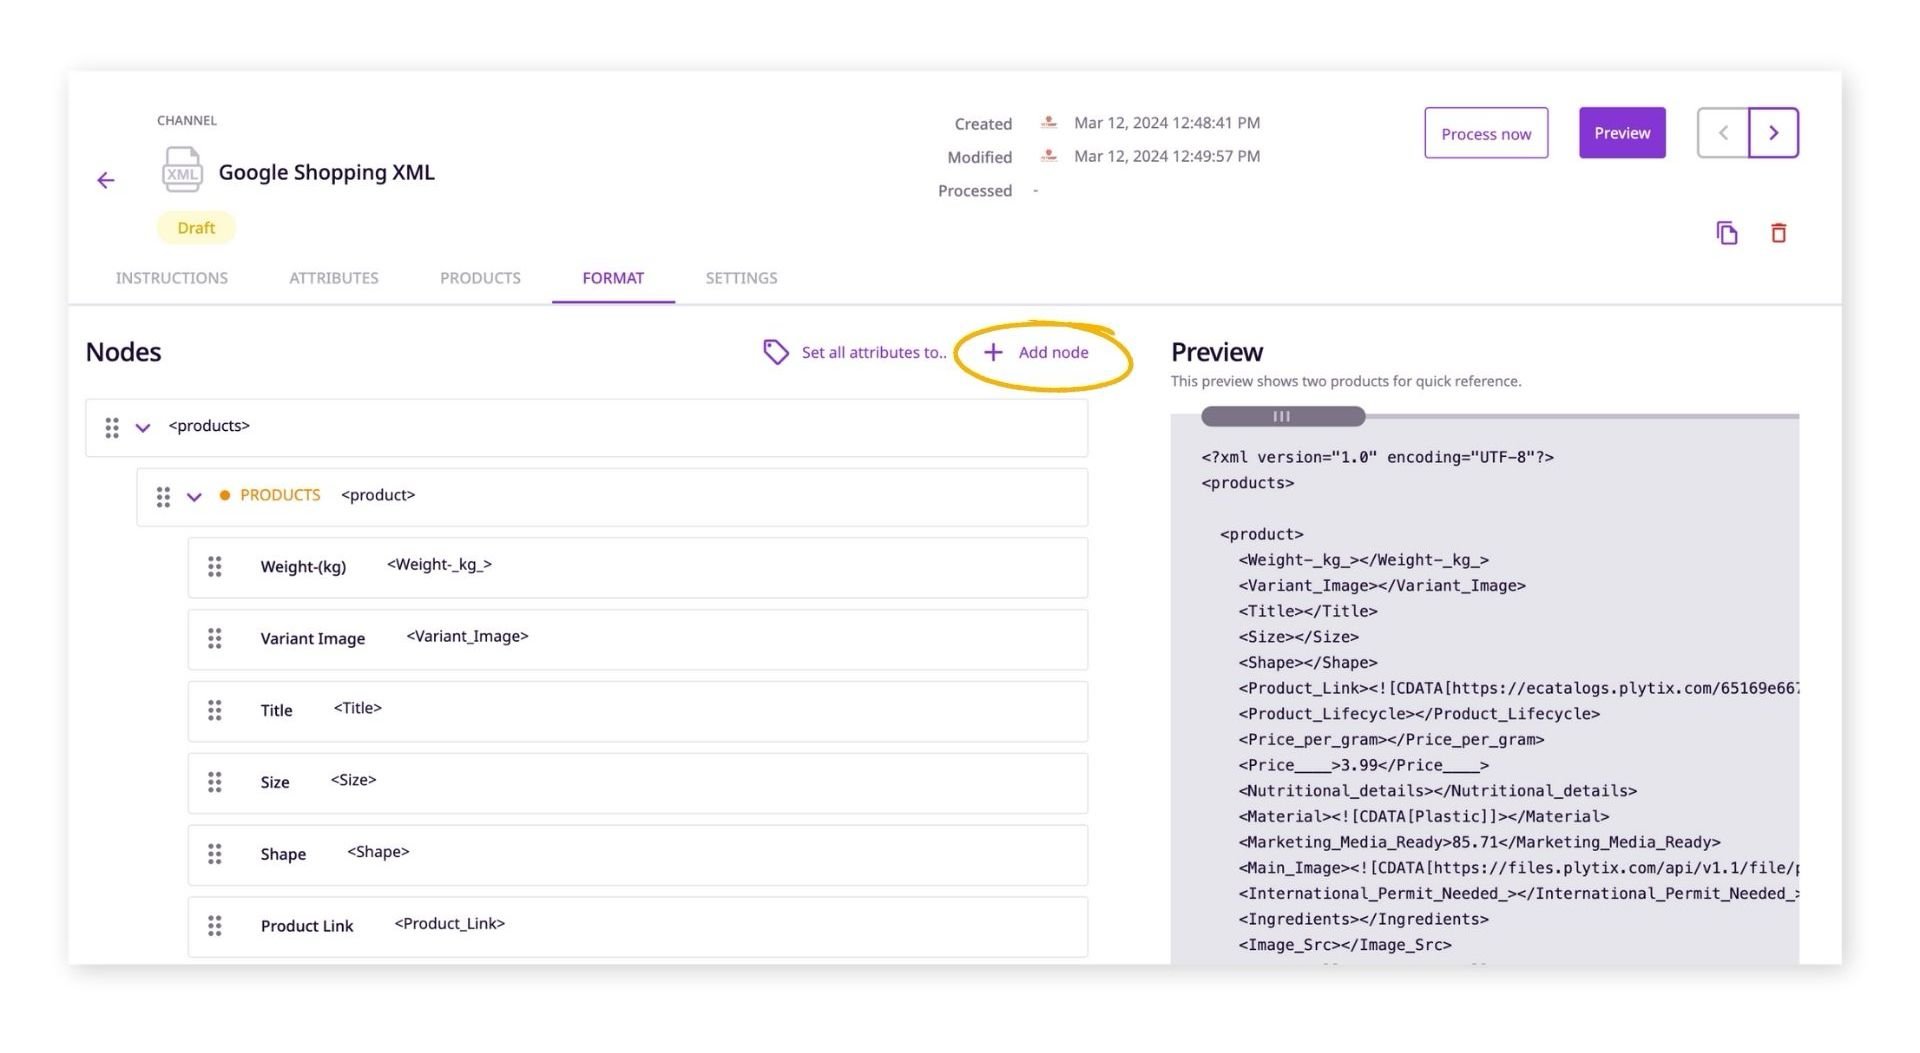Collapse the PRODUCTS <product> node
Image resolution: width=1920 pixels, height=1053 pixels.
point(194,497)
